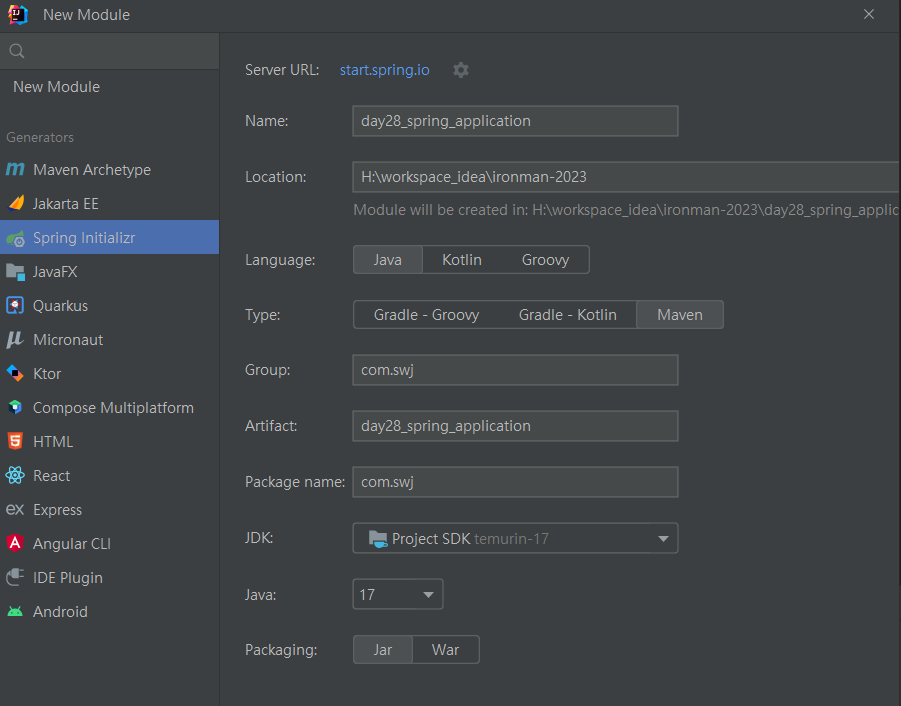This screenshot has width=901, height=706.
Task: Select the Jakarta EE generator icon
Action: click(15, 204)
